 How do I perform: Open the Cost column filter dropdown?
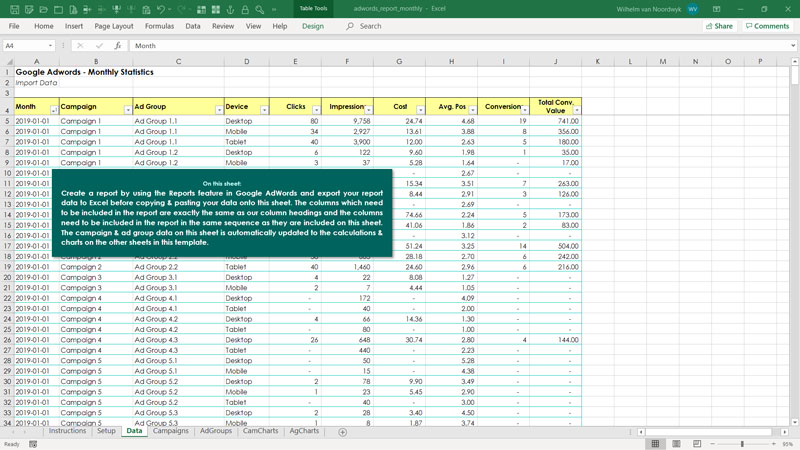click(420, 110)
